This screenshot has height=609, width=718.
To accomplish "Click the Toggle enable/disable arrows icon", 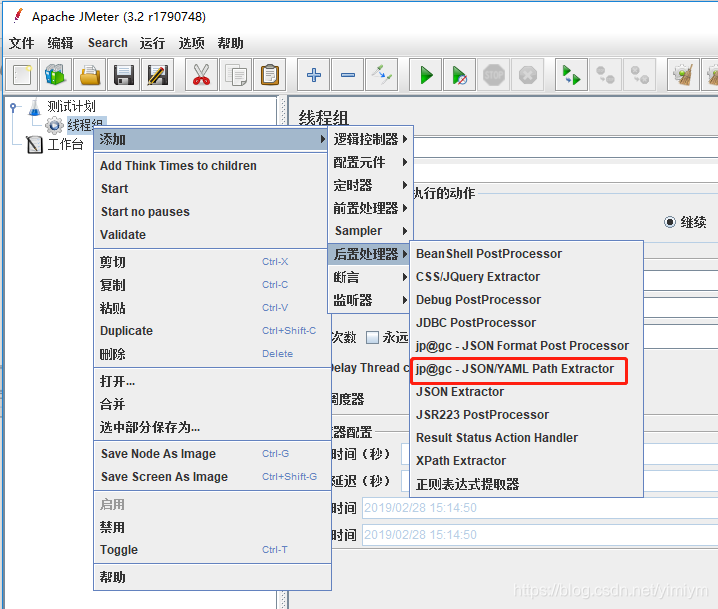I will coord(381,75).
